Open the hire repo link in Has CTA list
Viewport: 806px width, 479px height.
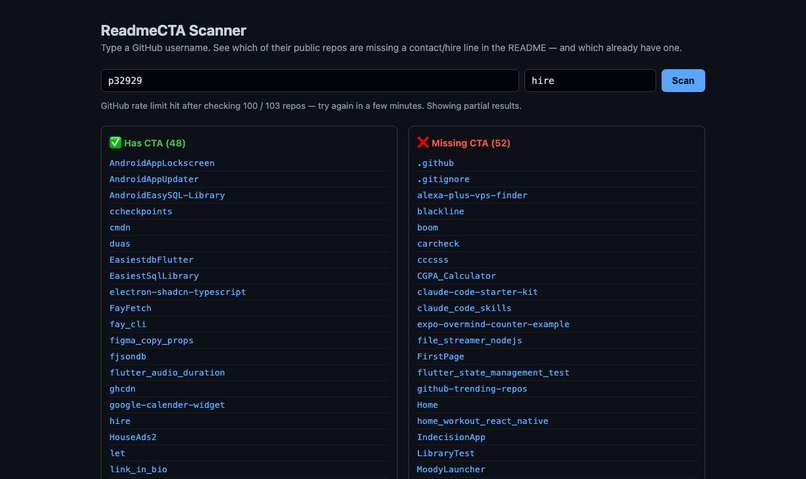pyautogui.click(x=120, y=421)
